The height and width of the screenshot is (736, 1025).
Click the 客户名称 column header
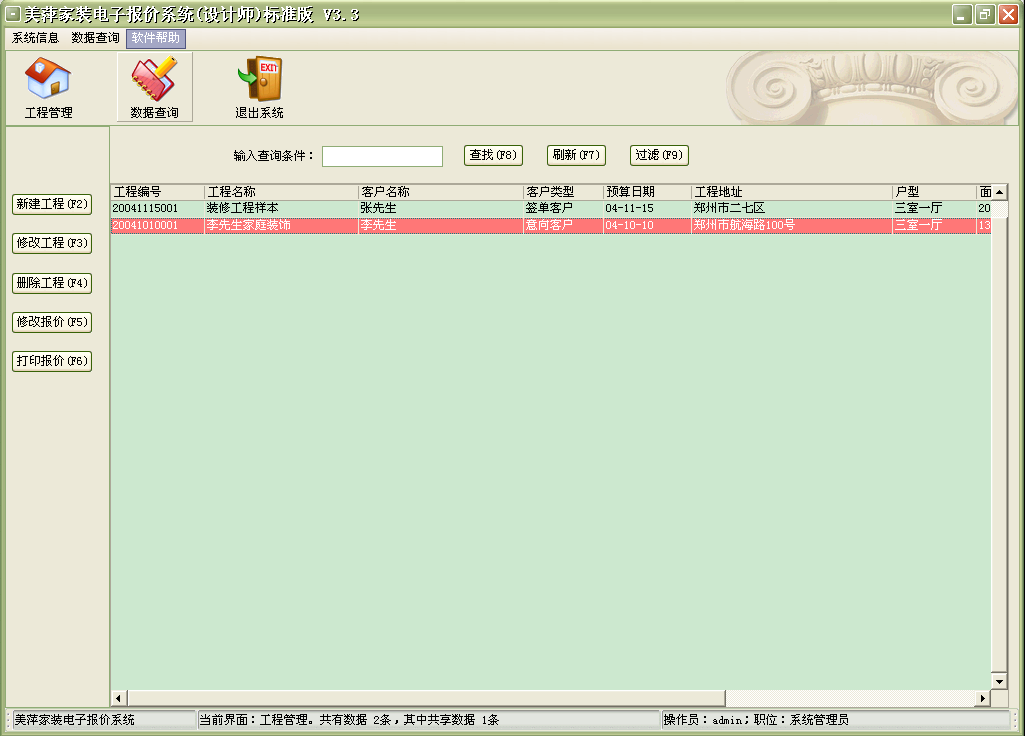click(x=441, y=192)
